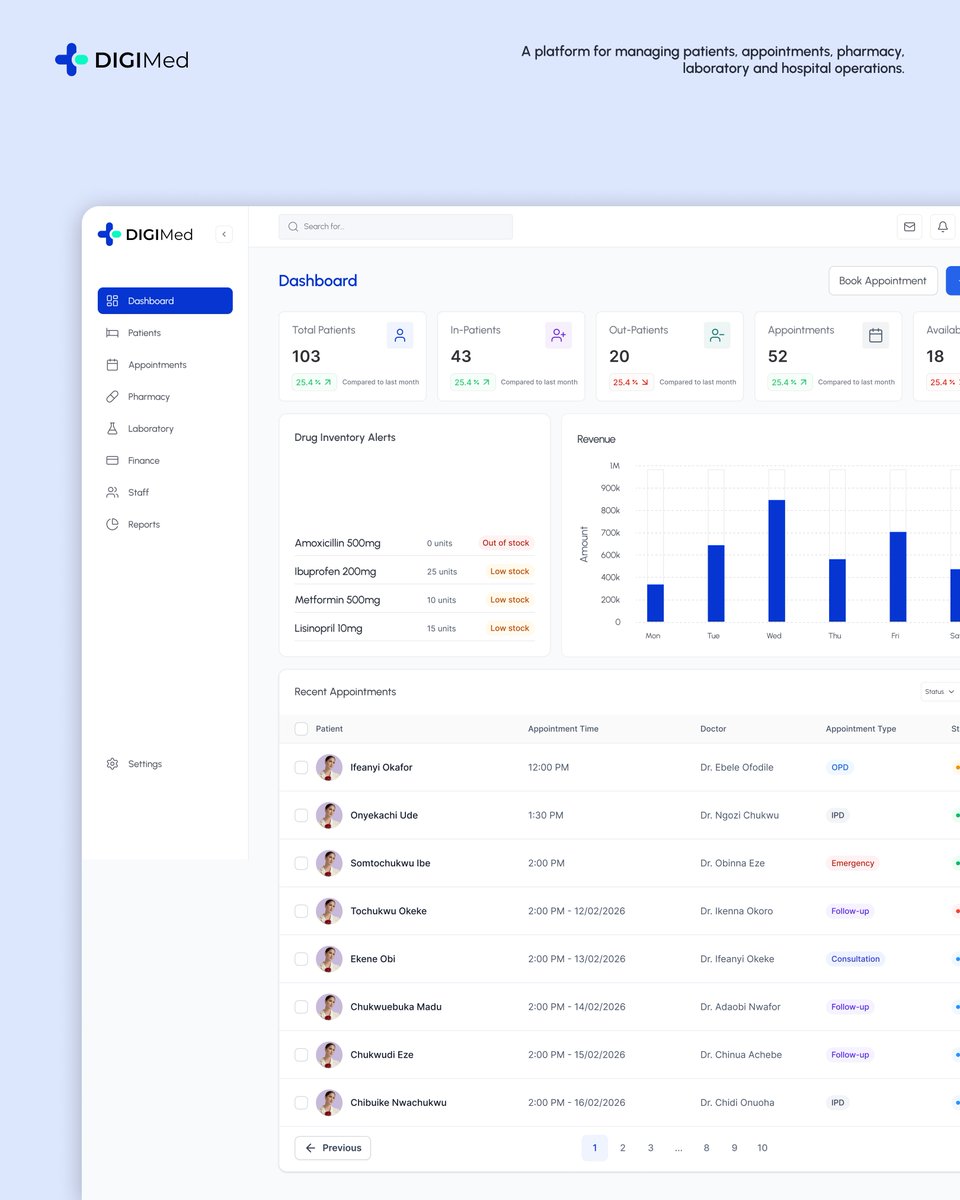Go to page 9 of appointments

click(x=734, y=1148)
